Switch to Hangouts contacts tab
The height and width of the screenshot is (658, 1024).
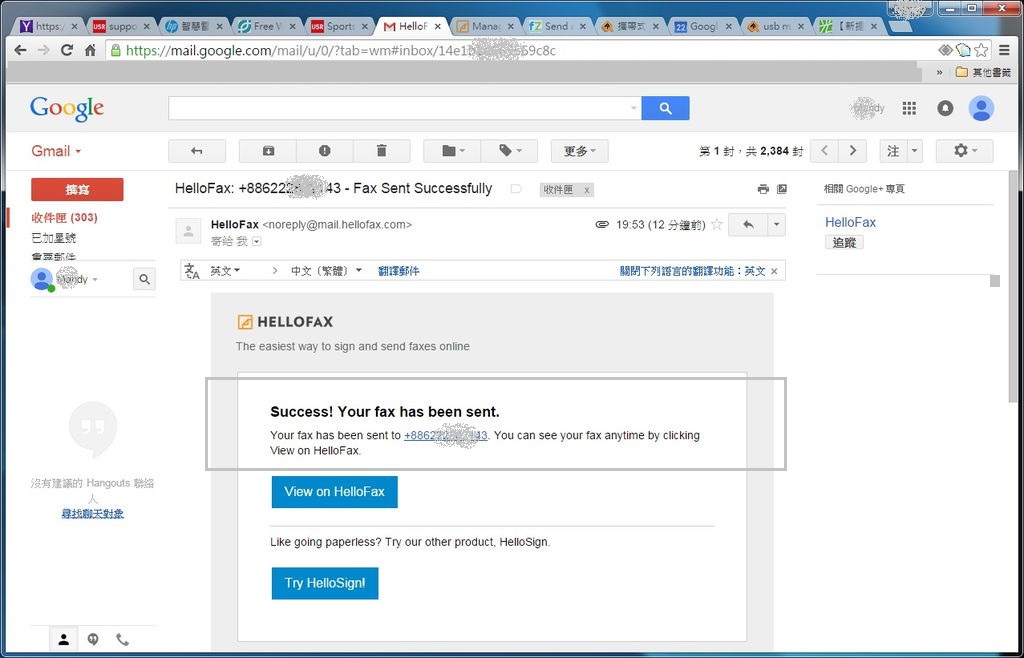click(63, 640)
